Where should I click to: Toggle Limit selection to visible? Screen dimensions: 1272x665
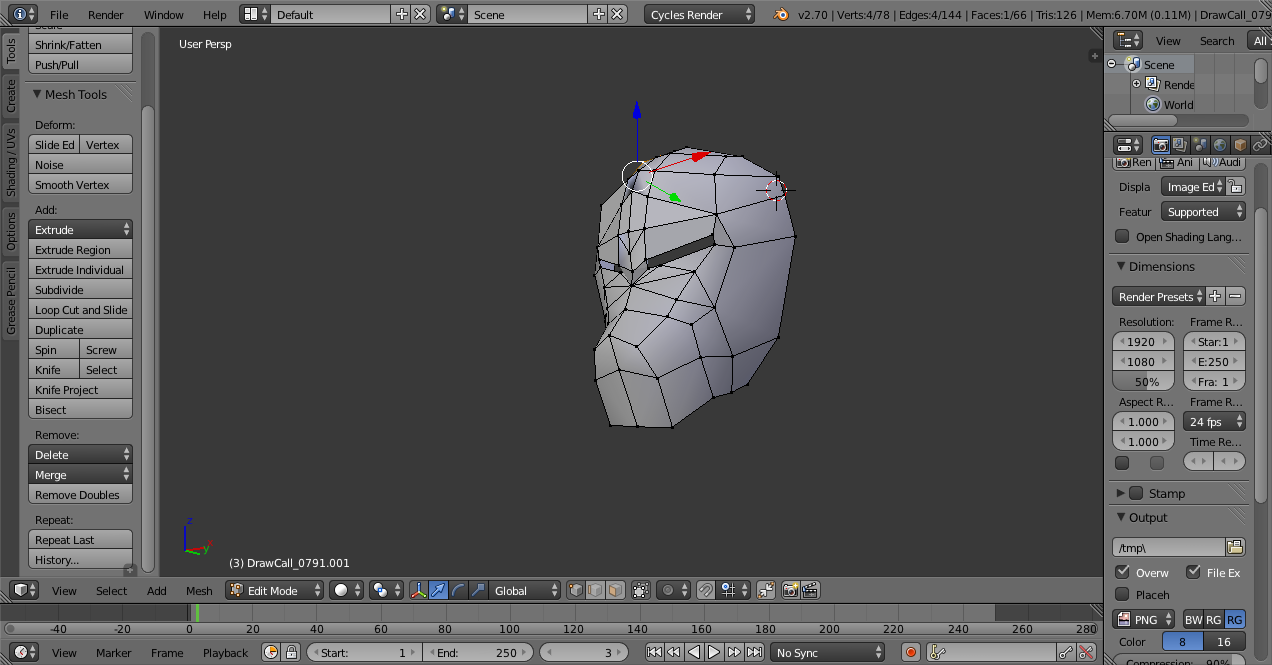[x=641, y=590]
